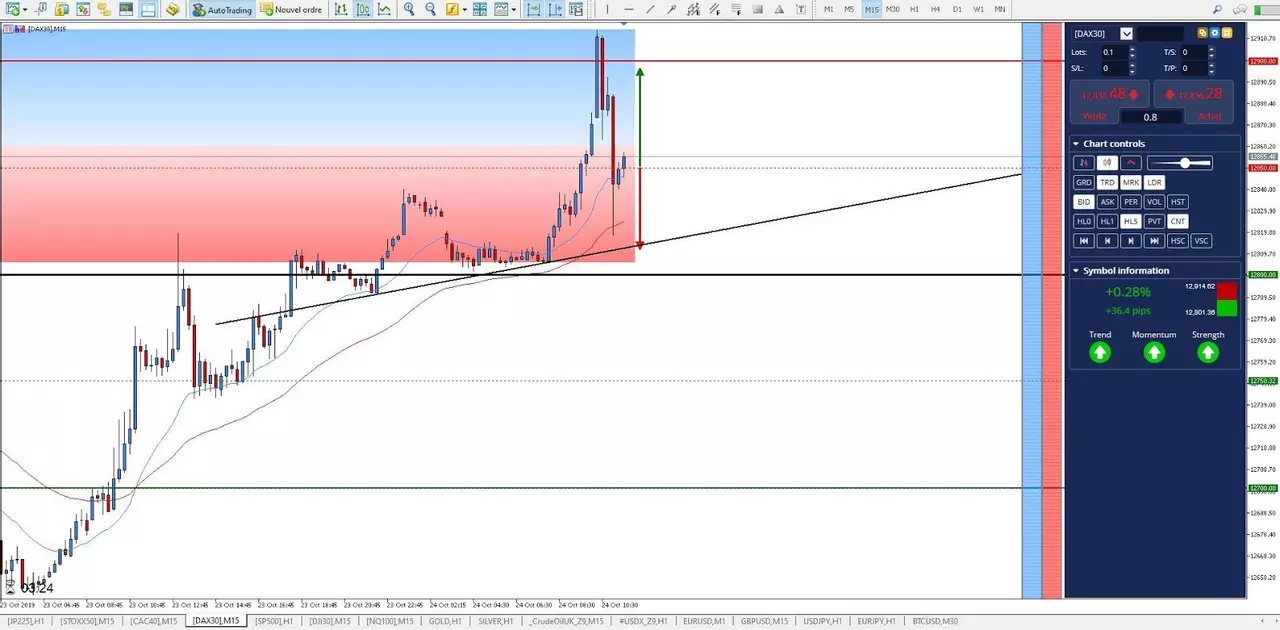Toggle the BID line button

coord(1084,202)
